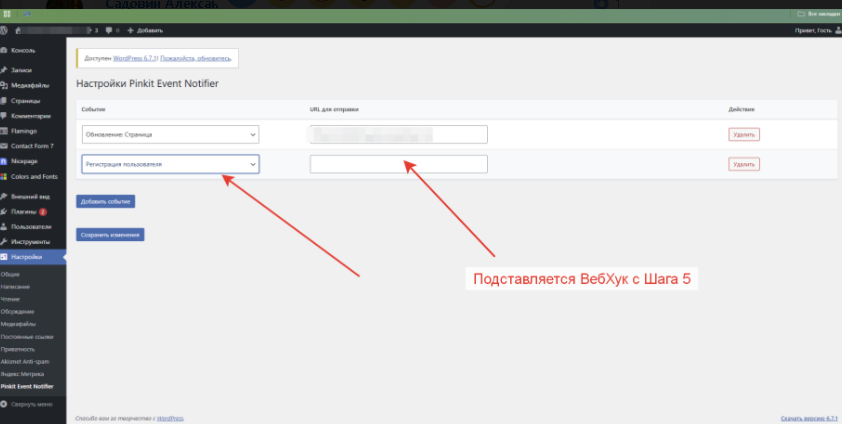
Task: Click the Инструменты wrench icon
Action: (x=4, y=242)
